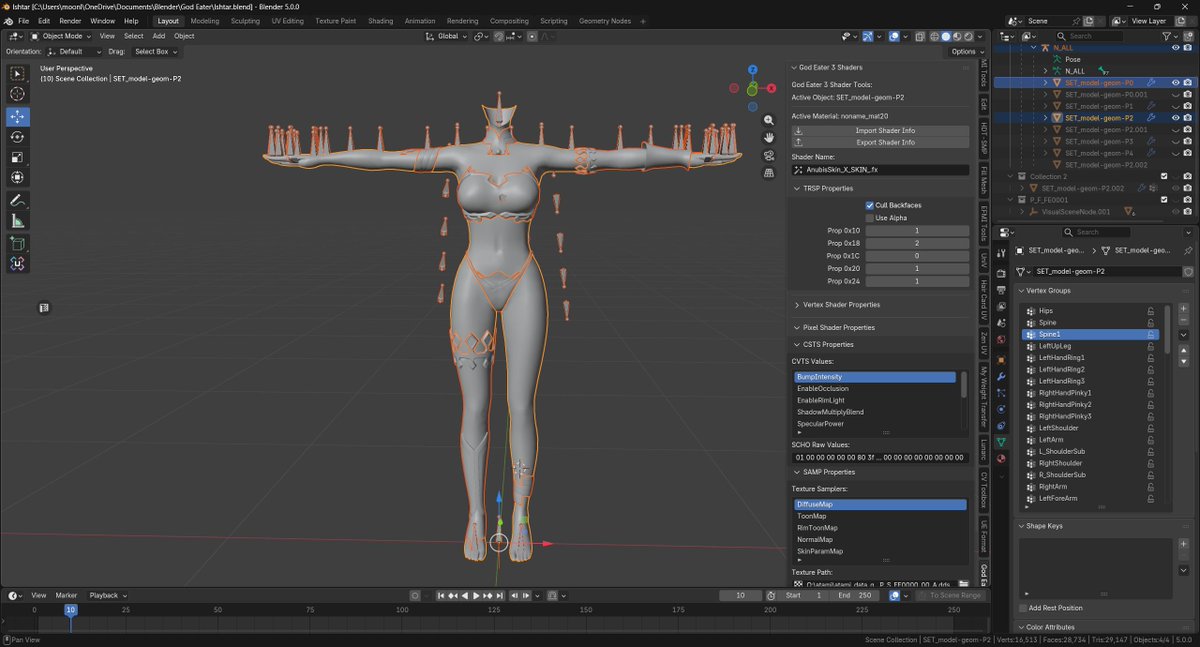Select the Annotate tool

pyautogui.click(x=18, y=200)
